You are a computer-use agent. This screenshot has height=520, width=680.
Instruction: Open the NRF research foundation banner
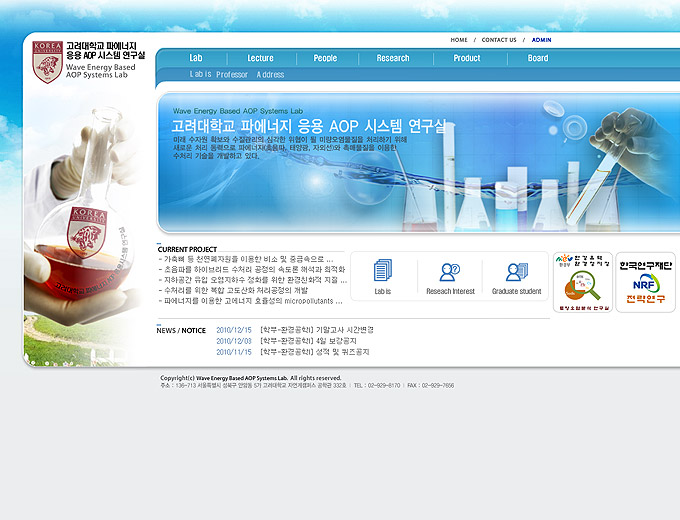(645, 282)
